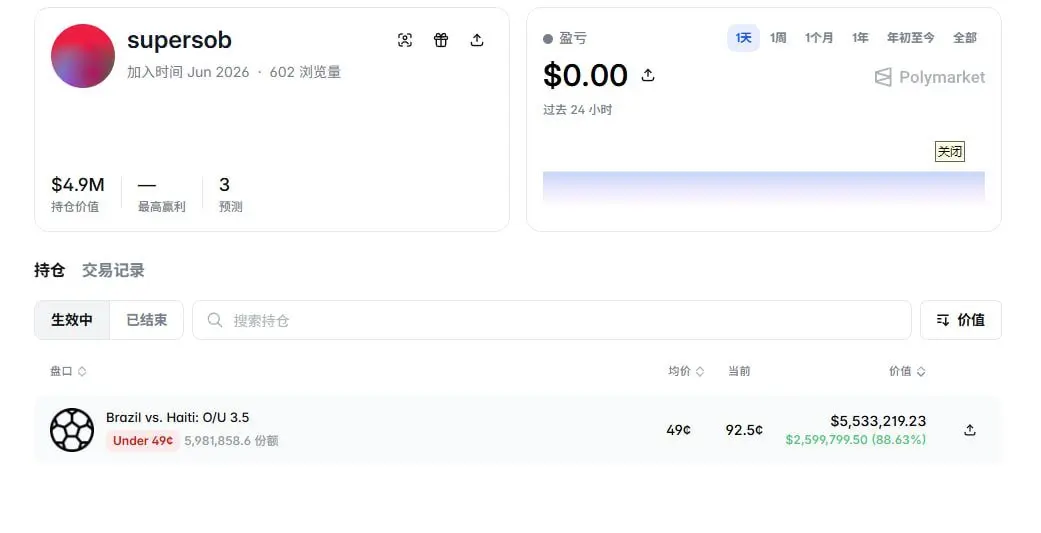This screenshot has width=1041, height=533.
Task: Click the supersob username heading
Action: pos(179,40)
